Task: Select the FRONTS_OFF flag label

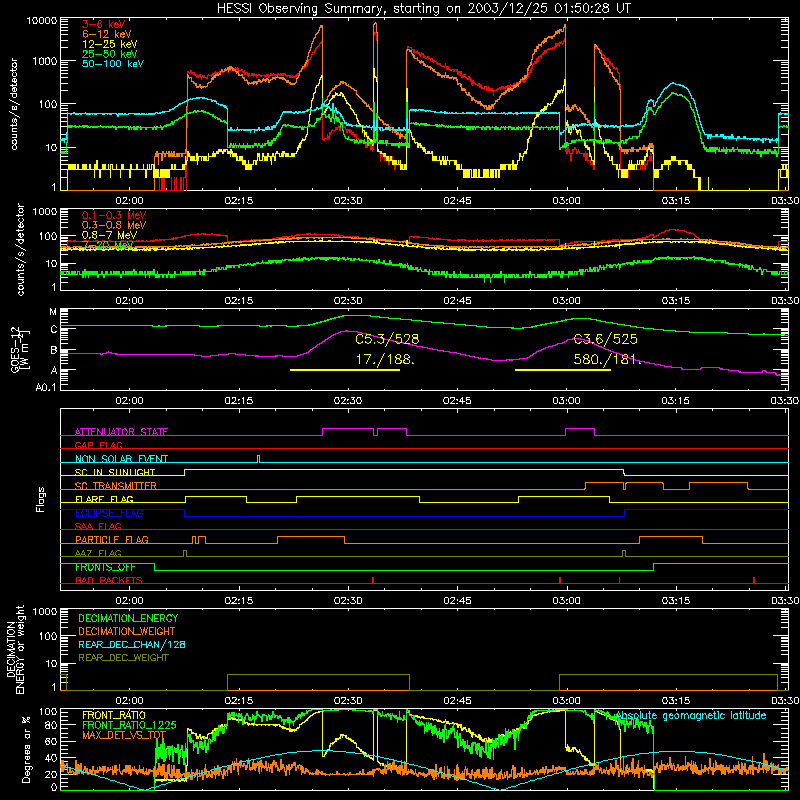Action: pyautogui.click(x=105, y=567)
